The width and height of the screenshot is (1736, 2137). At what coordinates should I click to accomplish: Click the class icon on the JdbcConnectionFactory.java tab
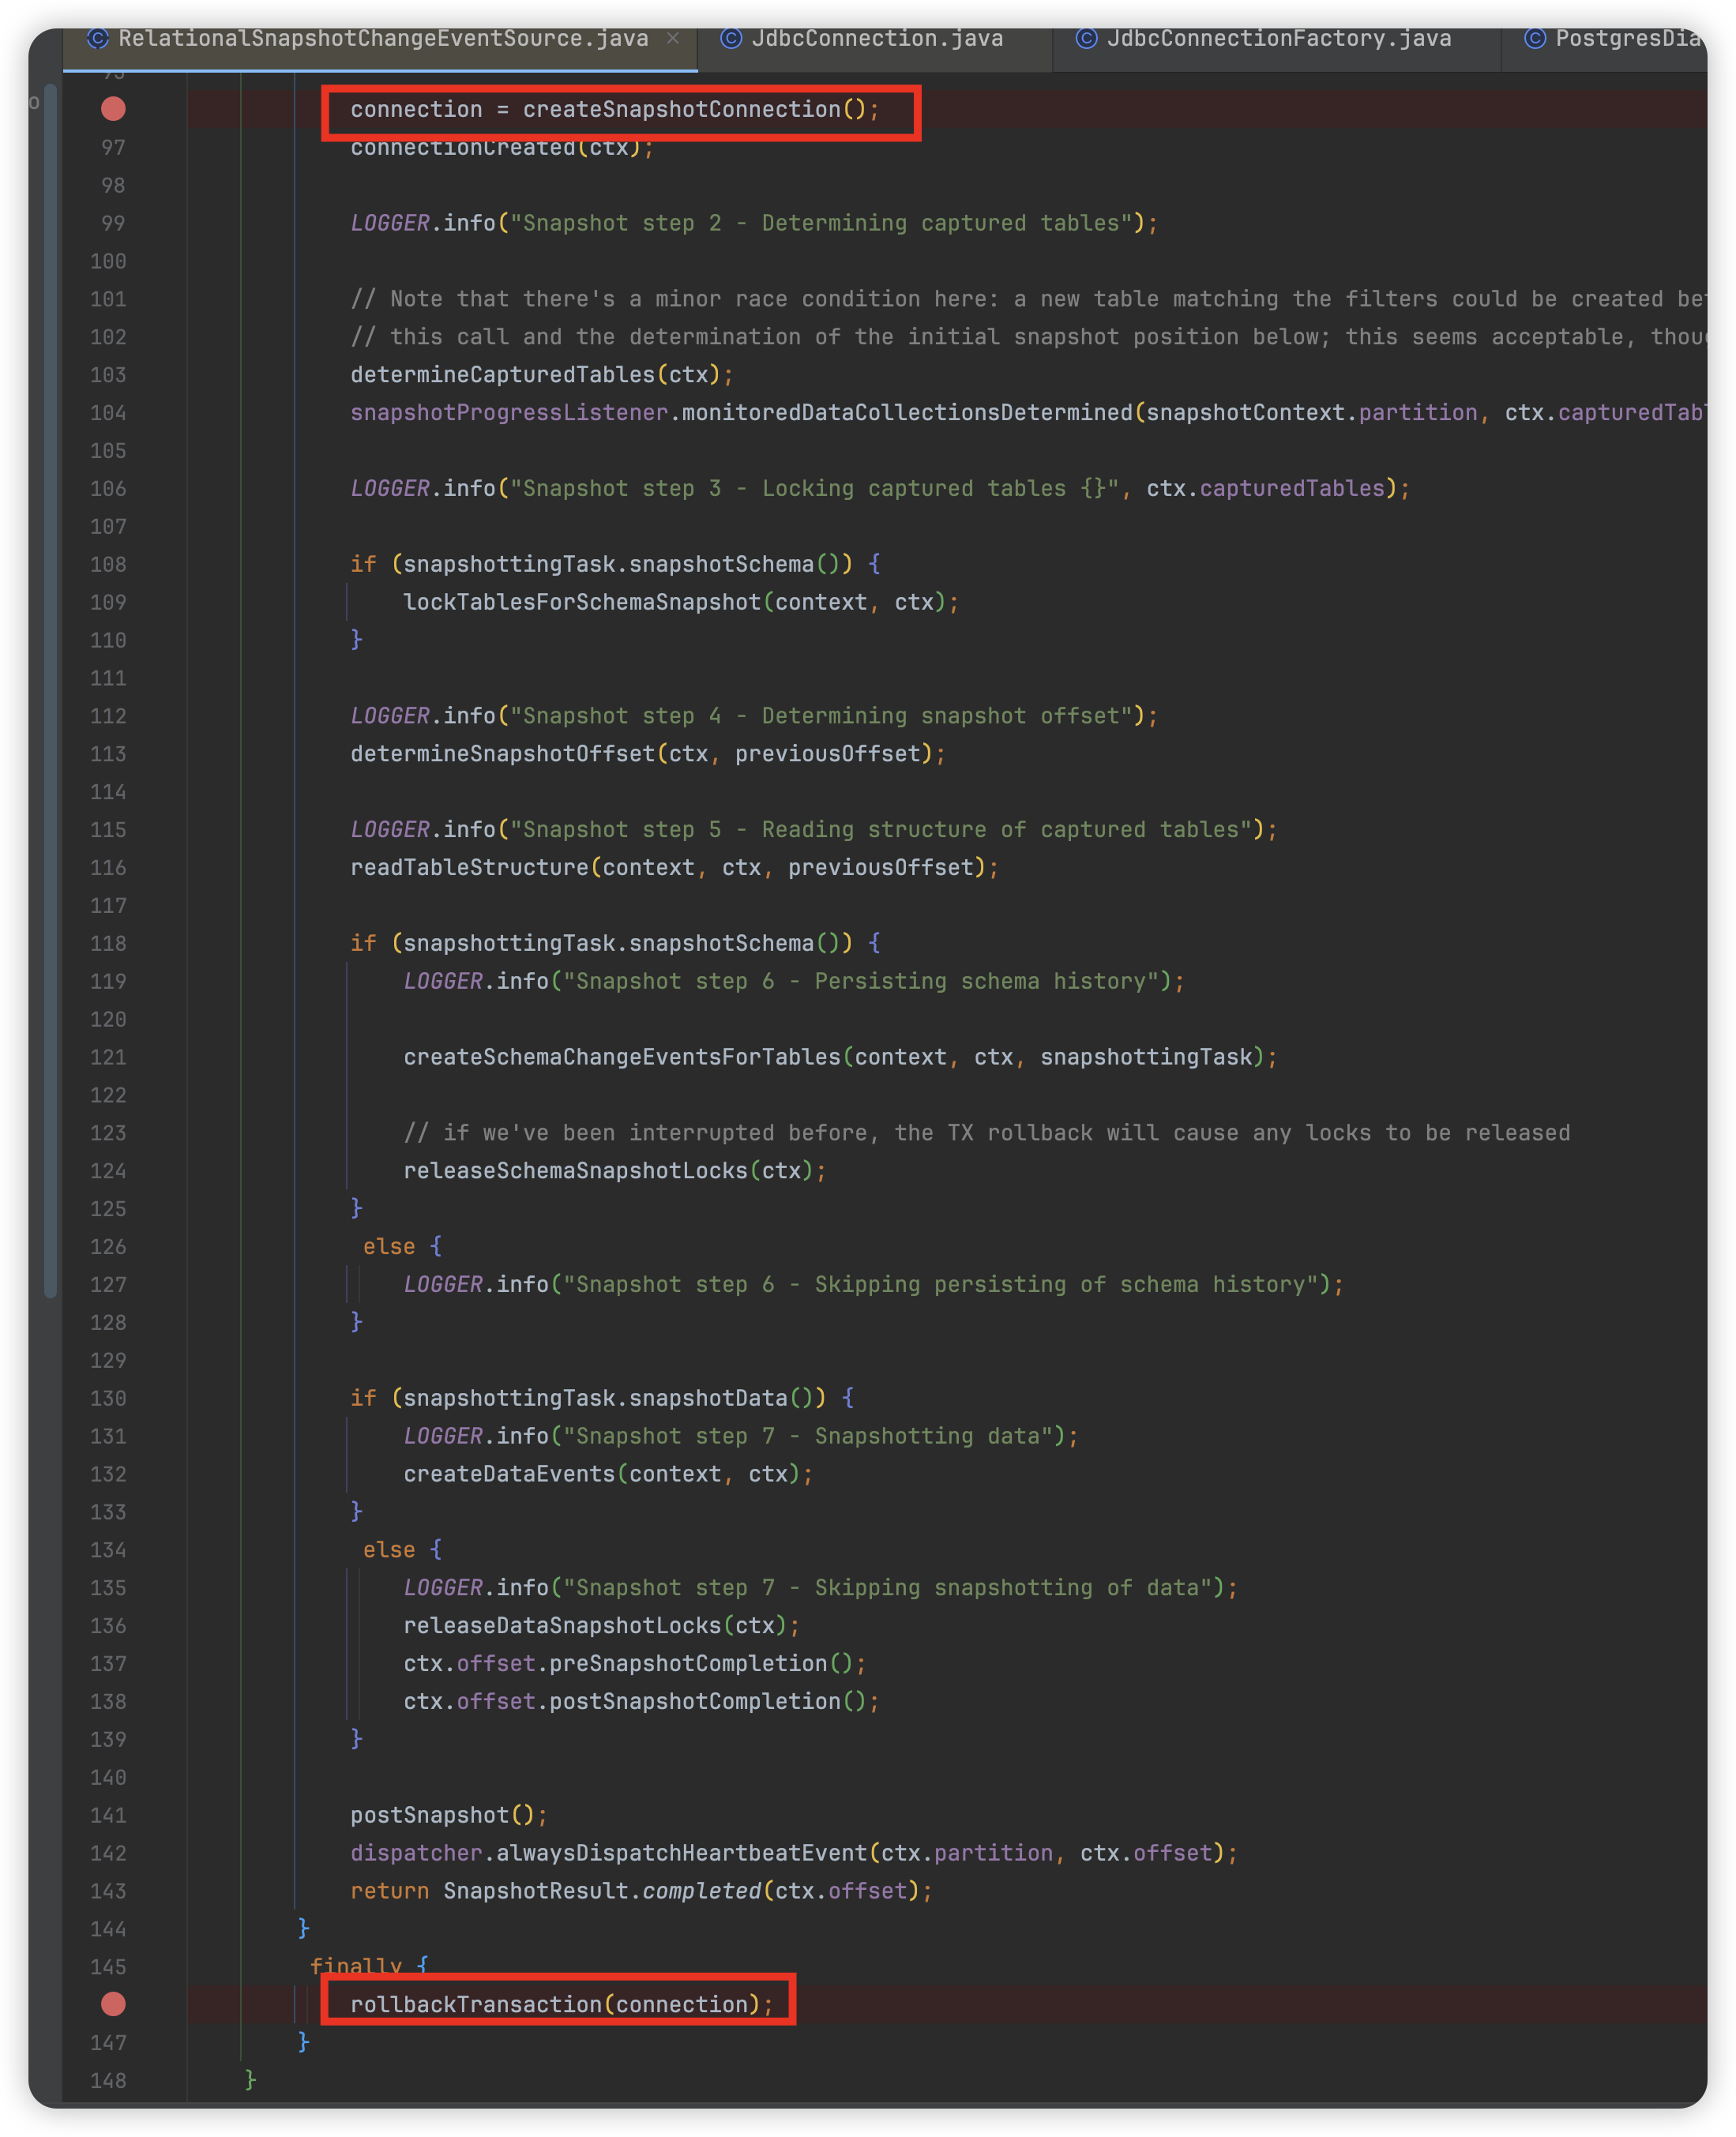click(1086, 38)
